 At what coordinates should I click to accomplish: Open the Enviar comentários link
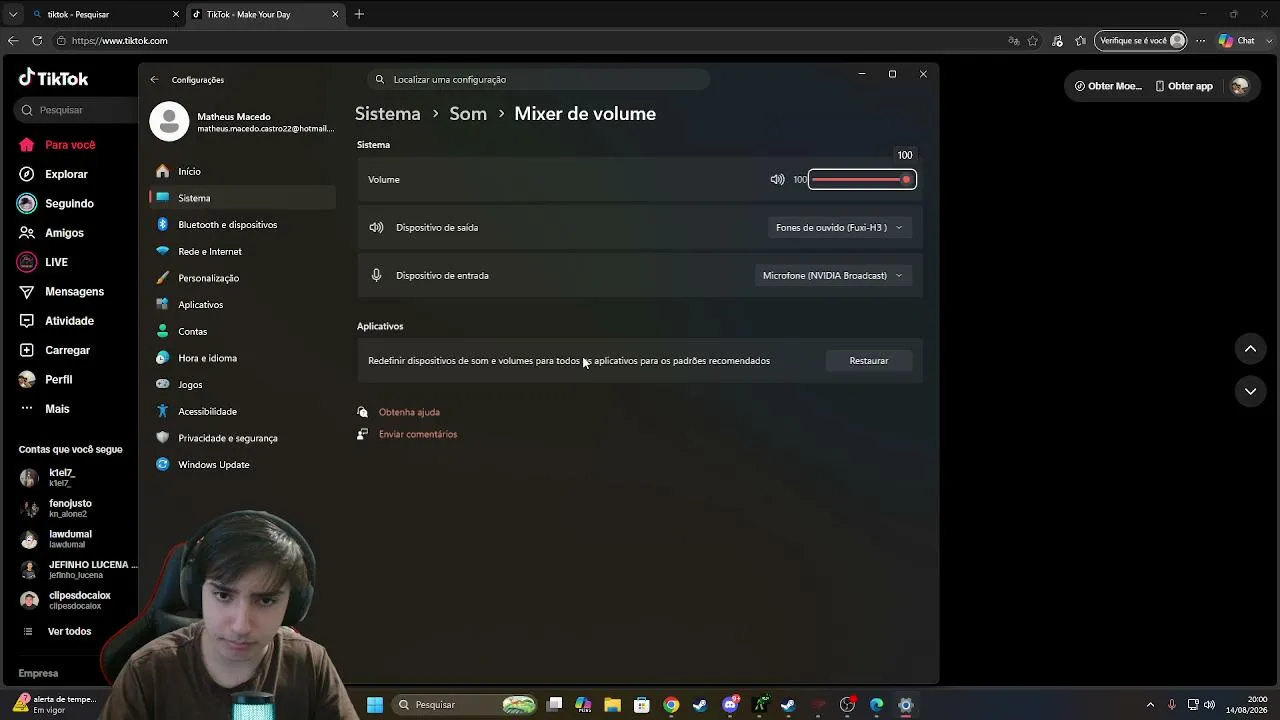(418, 434)
